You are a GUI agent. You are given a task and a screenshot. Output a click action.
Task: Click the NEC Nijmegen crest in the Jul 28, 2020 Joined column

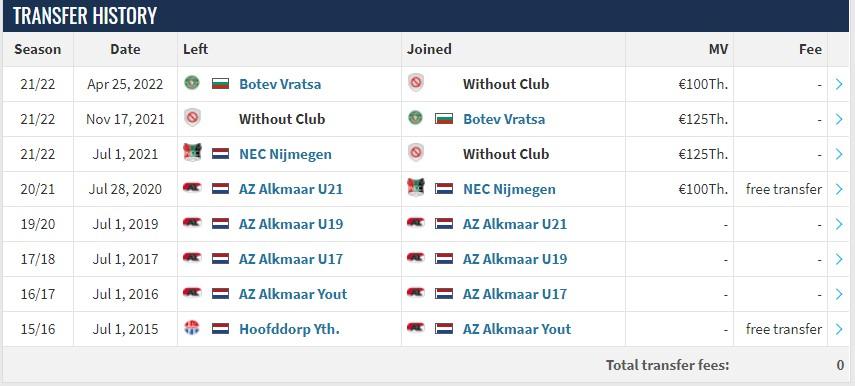(416, 188)
